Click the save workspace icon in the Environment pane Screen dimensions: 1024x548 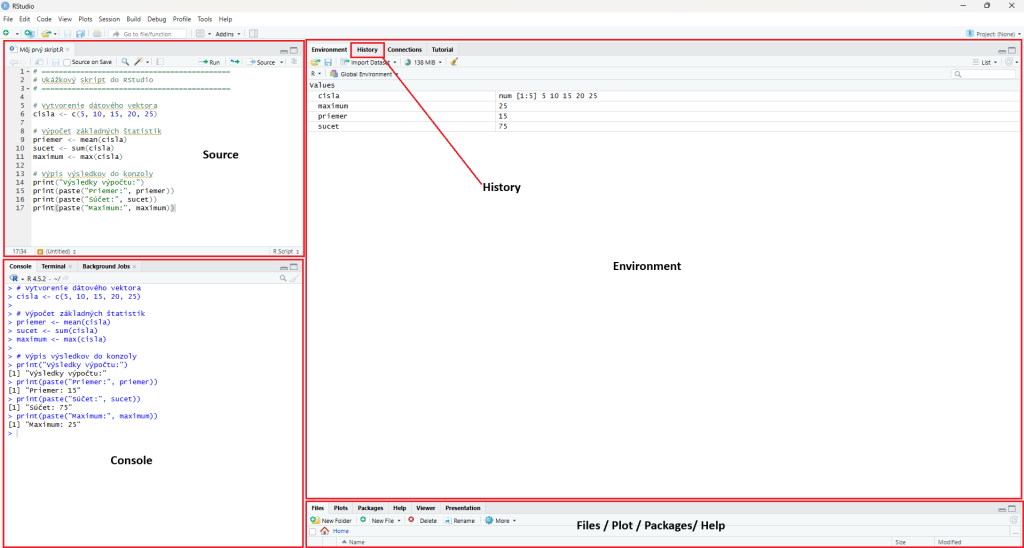click(x=328, y=62)
